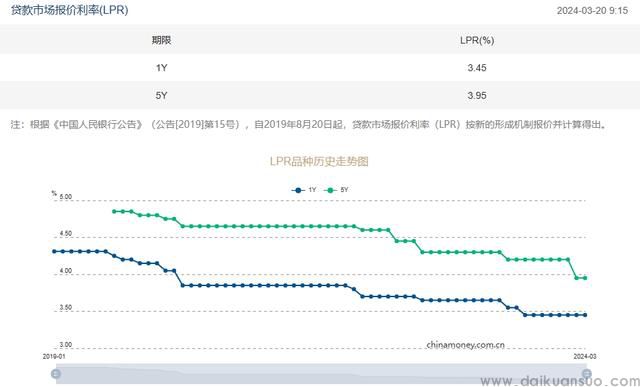The height and width of the screenshot is (387, 640).
Task: Click the left range slider handle
Action: 56,374
